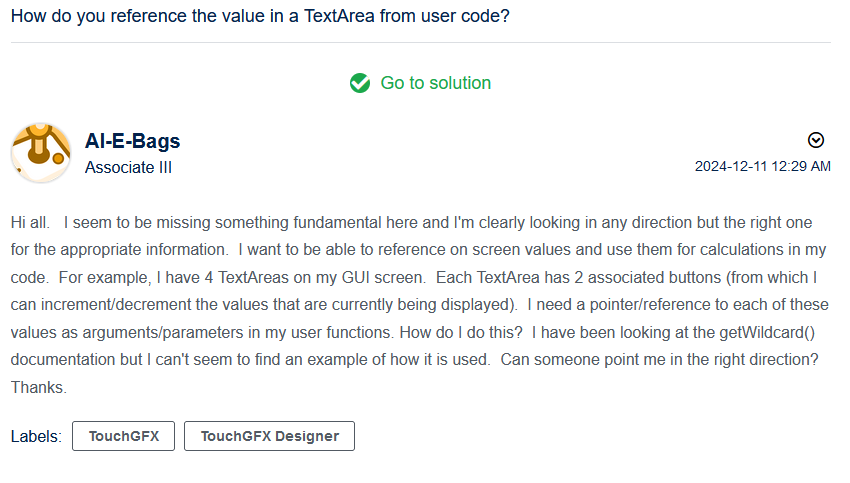Click the Associate III rank text

point(128,167)
